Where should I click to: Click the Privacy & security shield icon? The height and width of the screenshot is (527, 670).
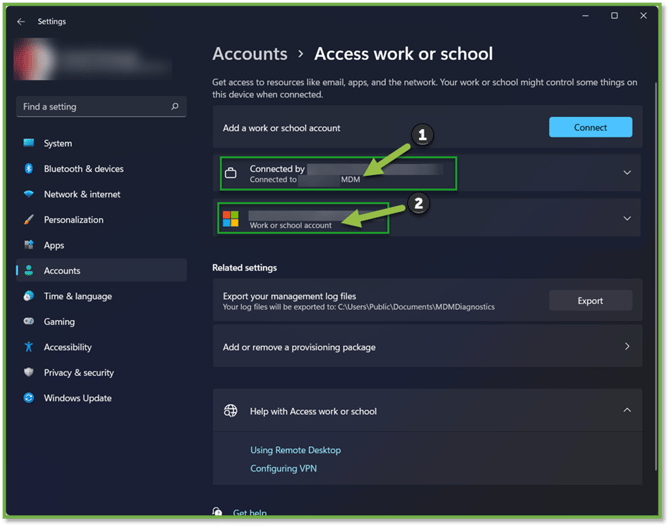(29, 373)
